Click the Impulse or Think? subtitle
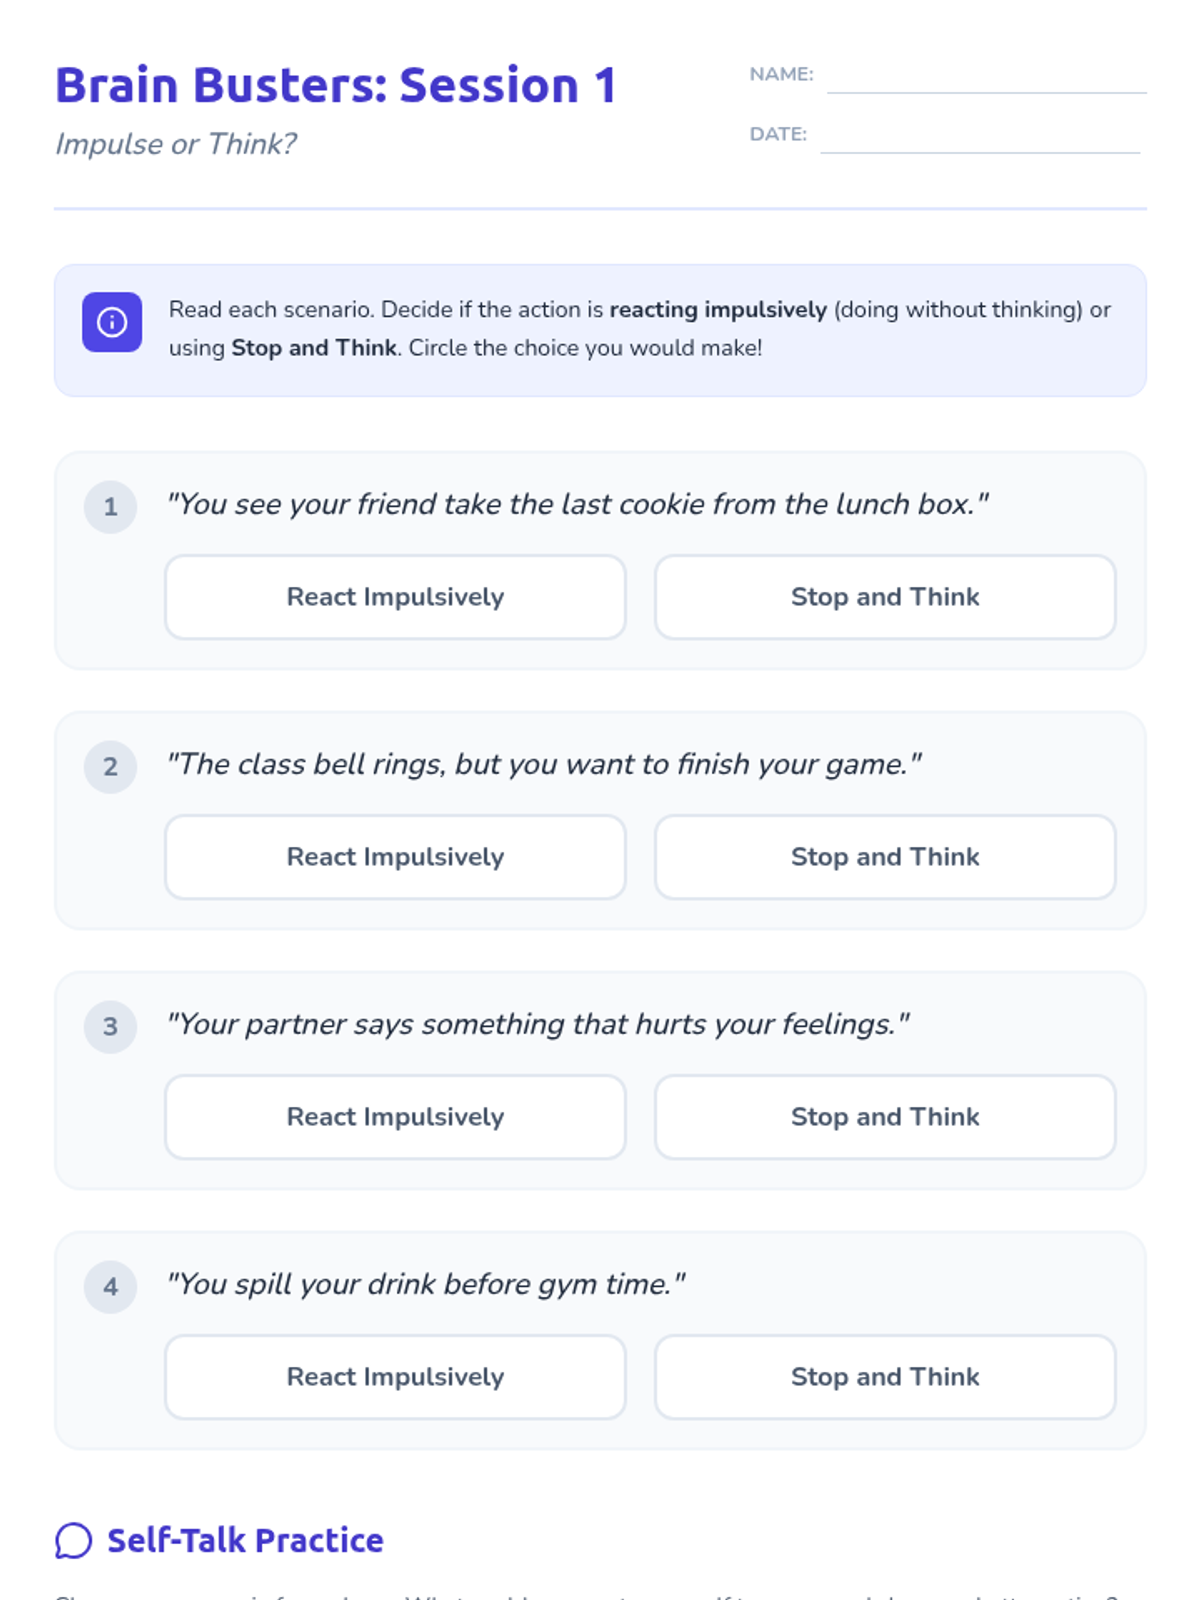Screen dimensions: 1200x1600 [176, 144]
